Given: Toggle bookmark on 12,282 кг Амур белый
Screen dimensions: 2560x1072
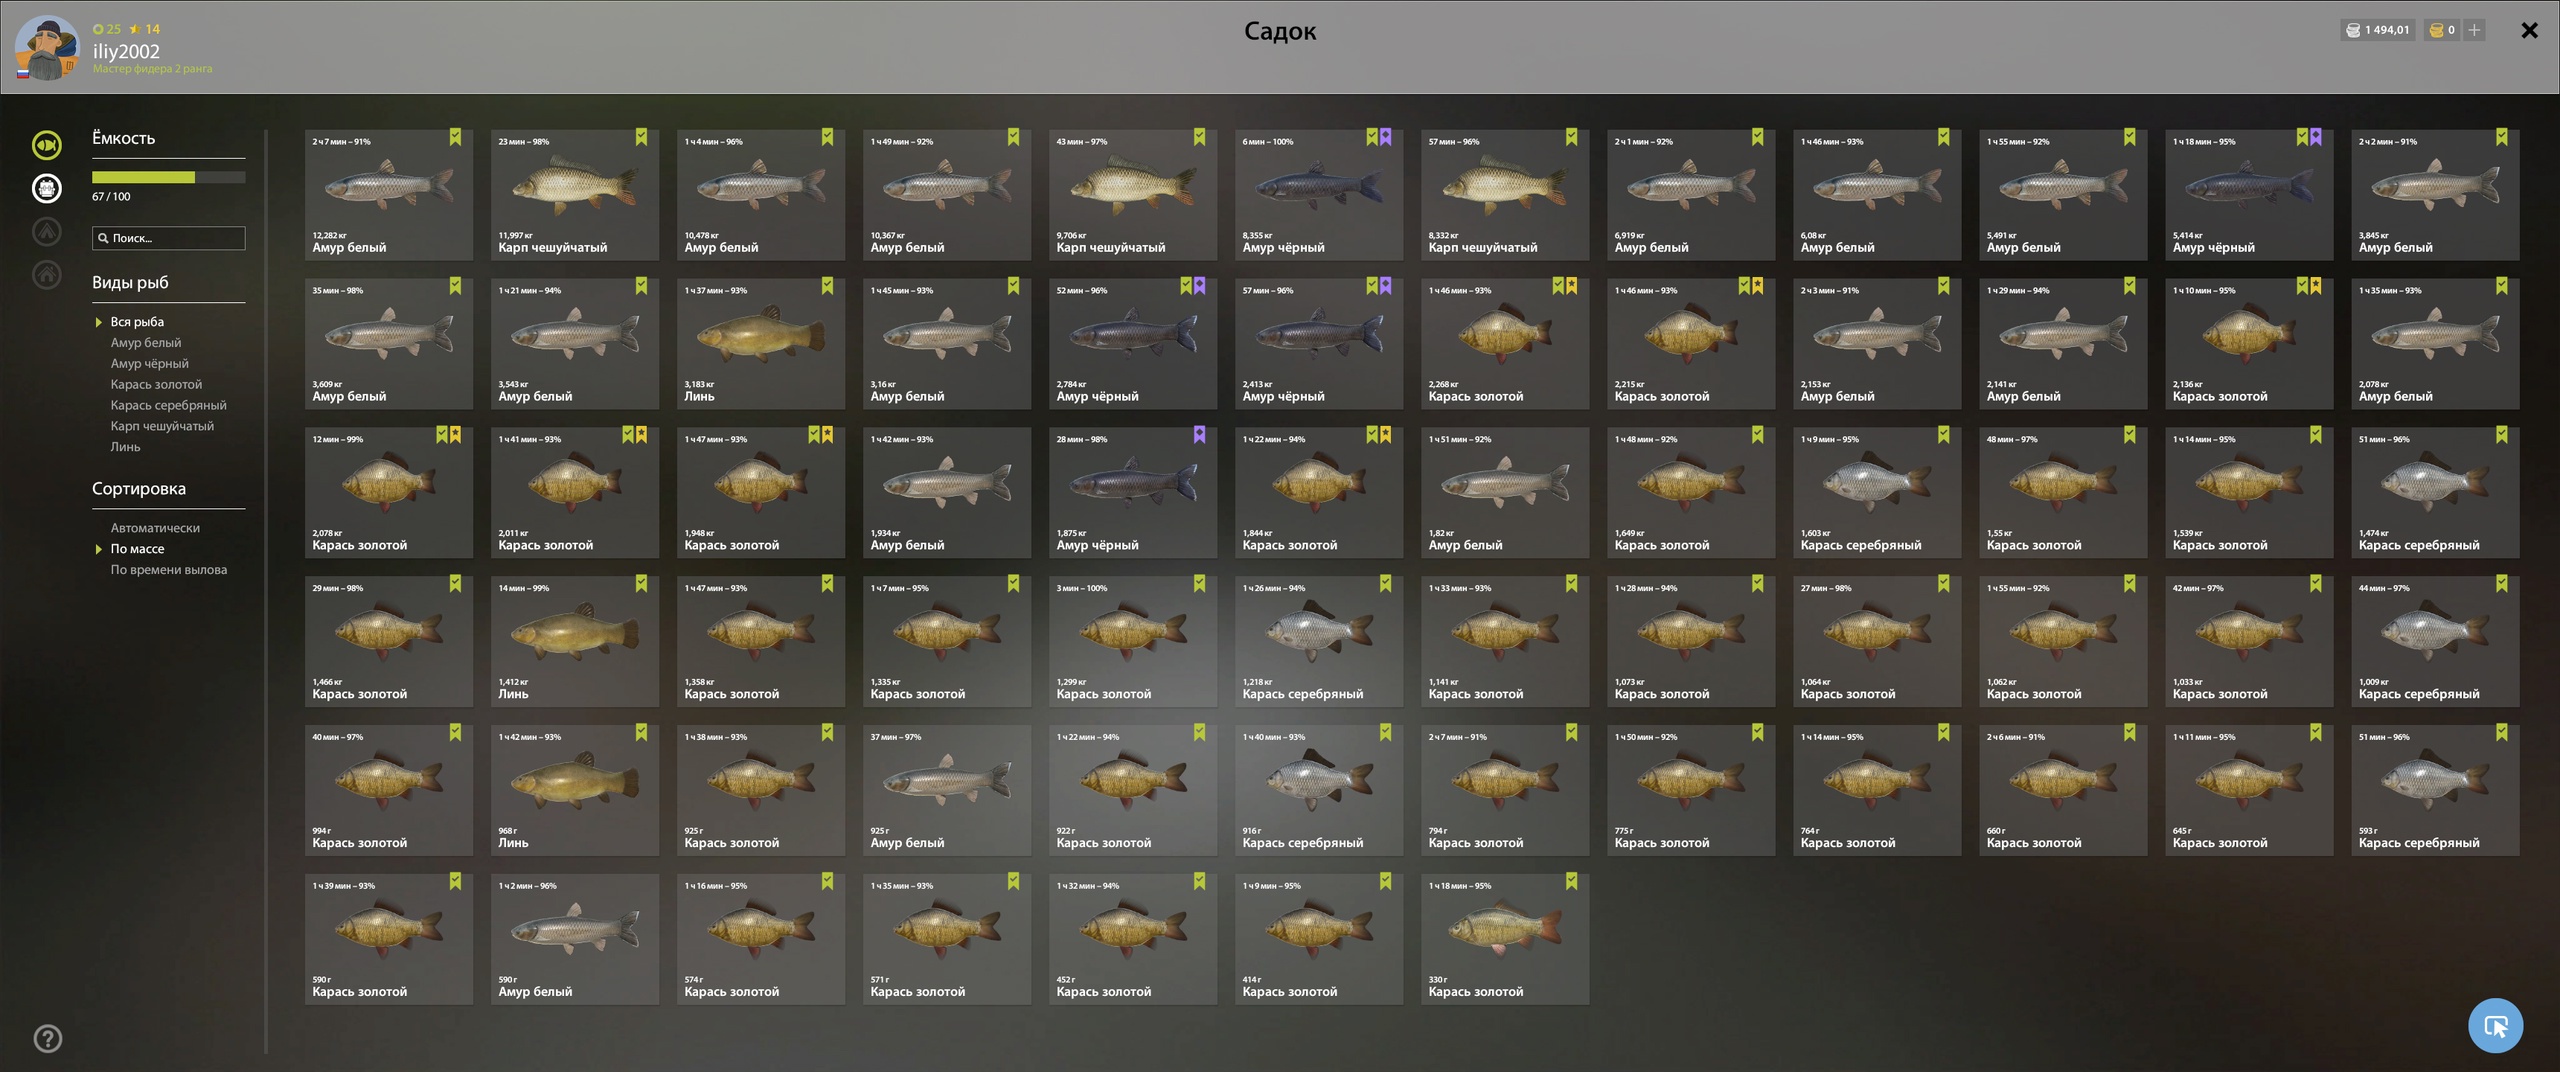Looking at the screenshot, I should 455,137.
